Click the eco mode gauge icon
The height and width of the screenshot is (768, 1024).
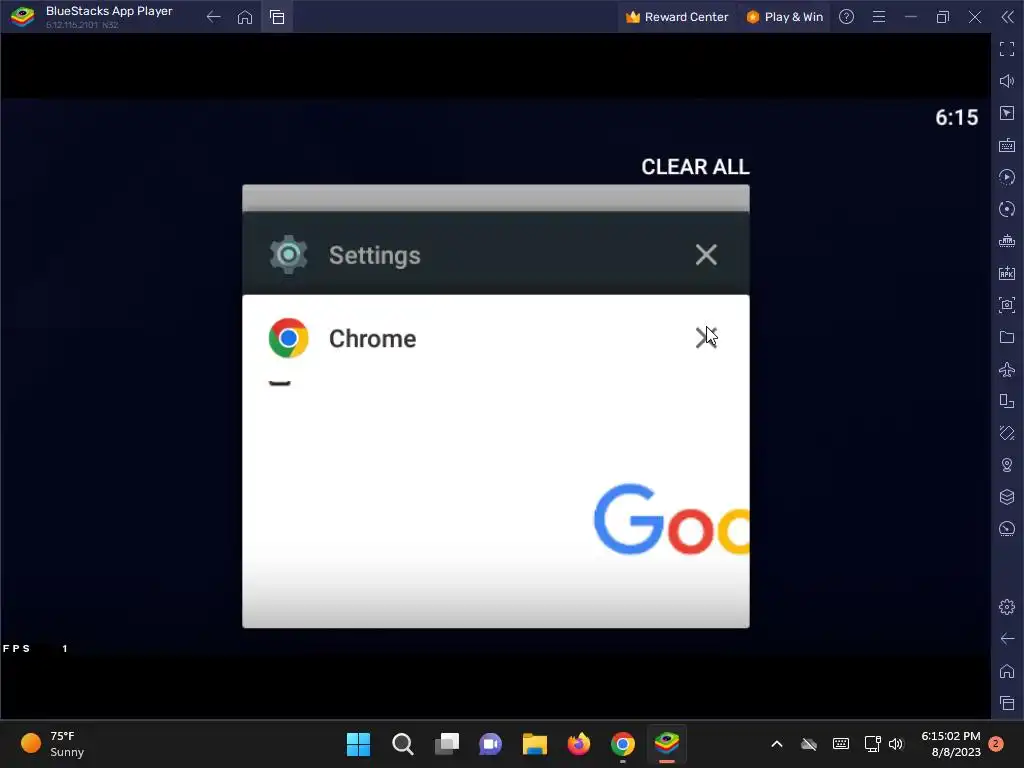tap(1007, 529)
